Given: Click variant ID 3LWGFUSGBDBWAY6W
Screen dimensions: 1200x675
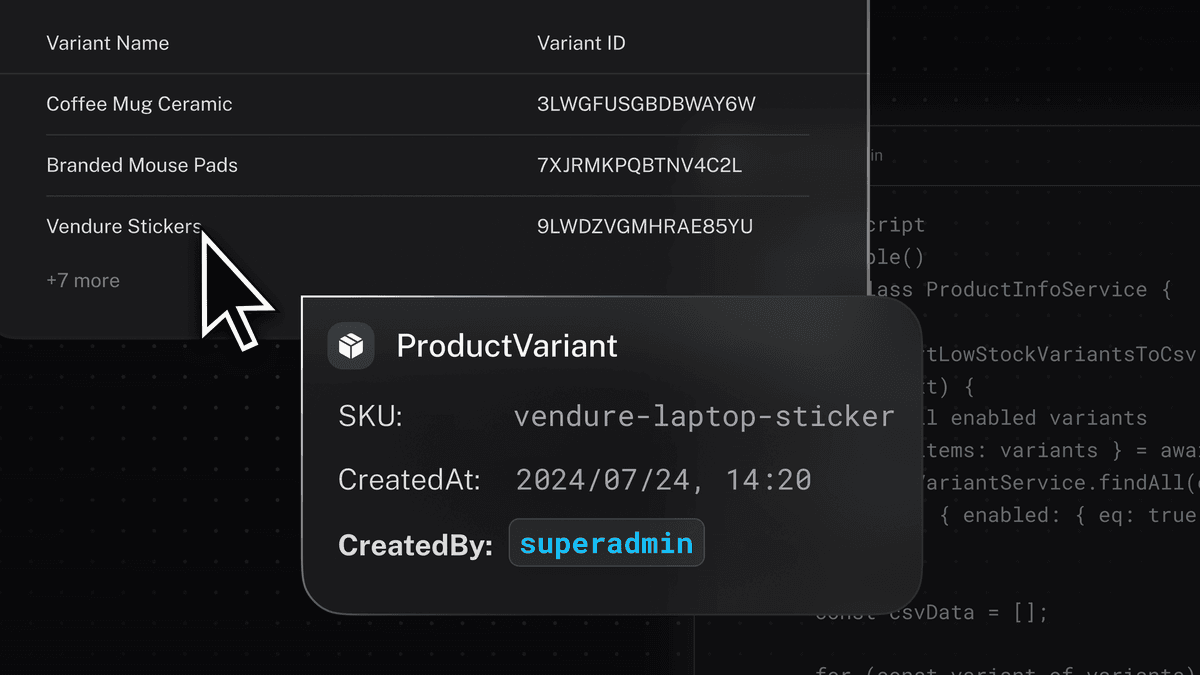Looking at the screenshot, I should (x=646, y=104).
